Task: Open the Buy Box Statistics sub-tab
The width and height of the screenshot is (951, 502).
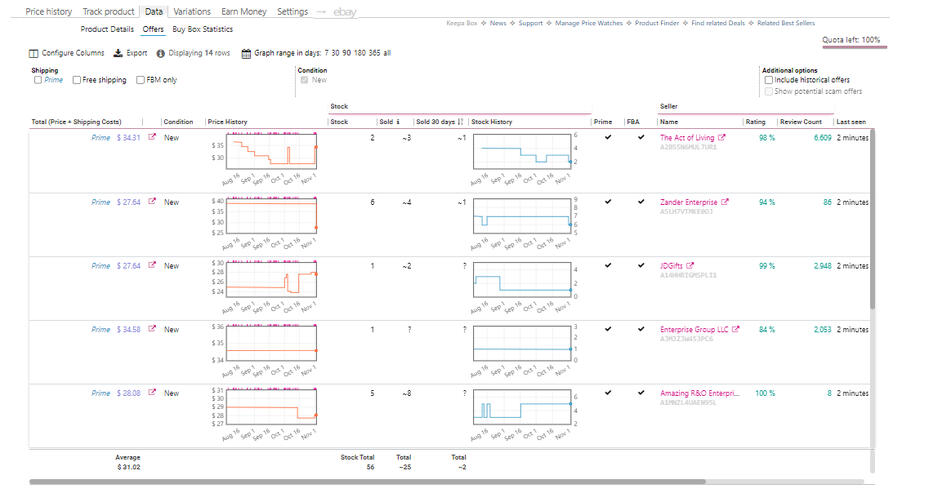Action: click(x=203, y=30)
